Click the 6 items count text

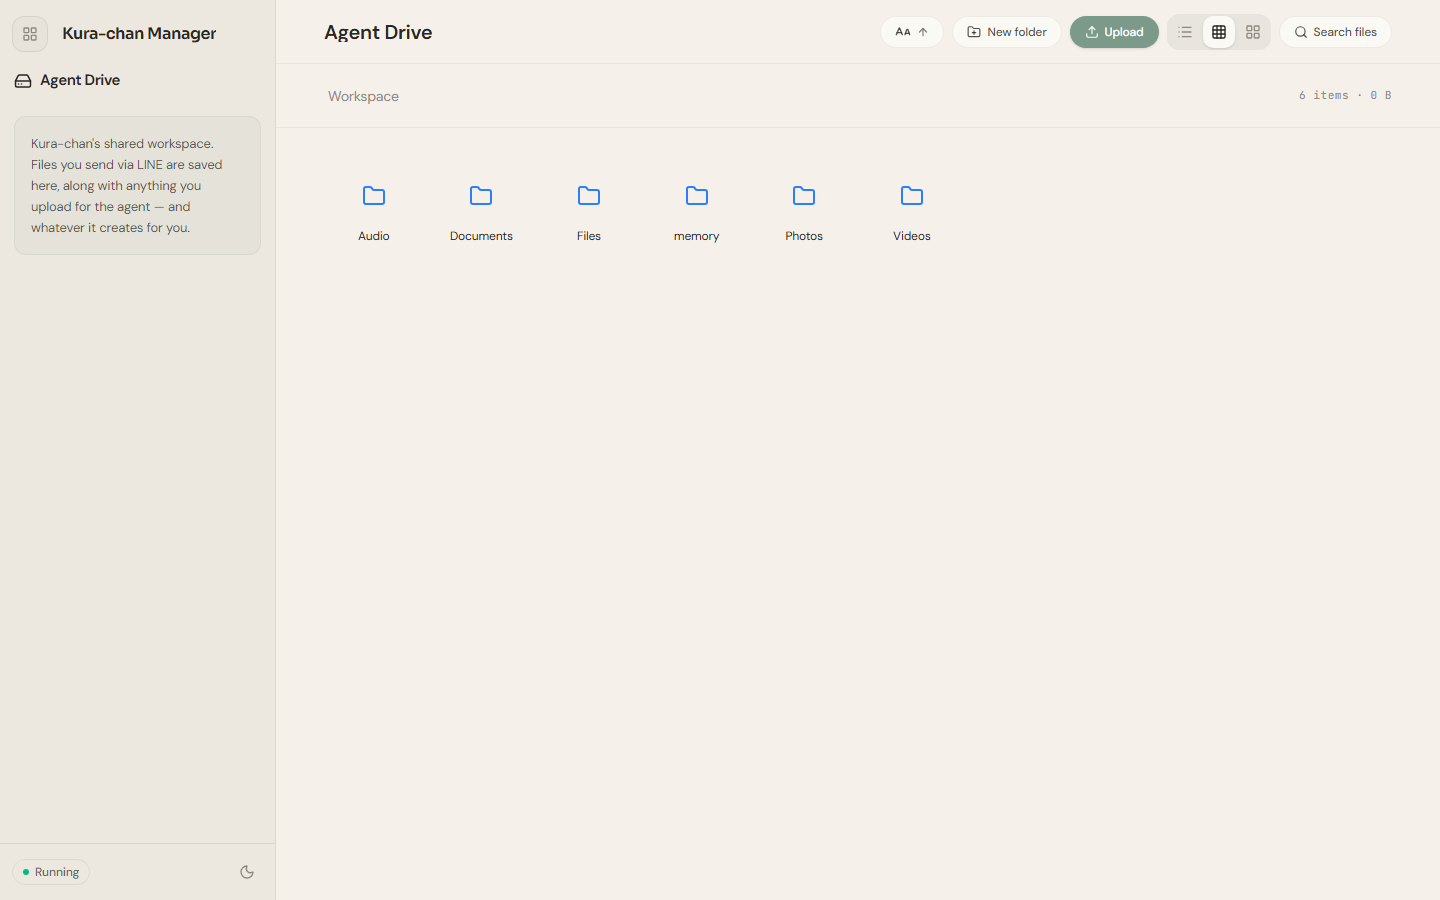[1324, 95]
